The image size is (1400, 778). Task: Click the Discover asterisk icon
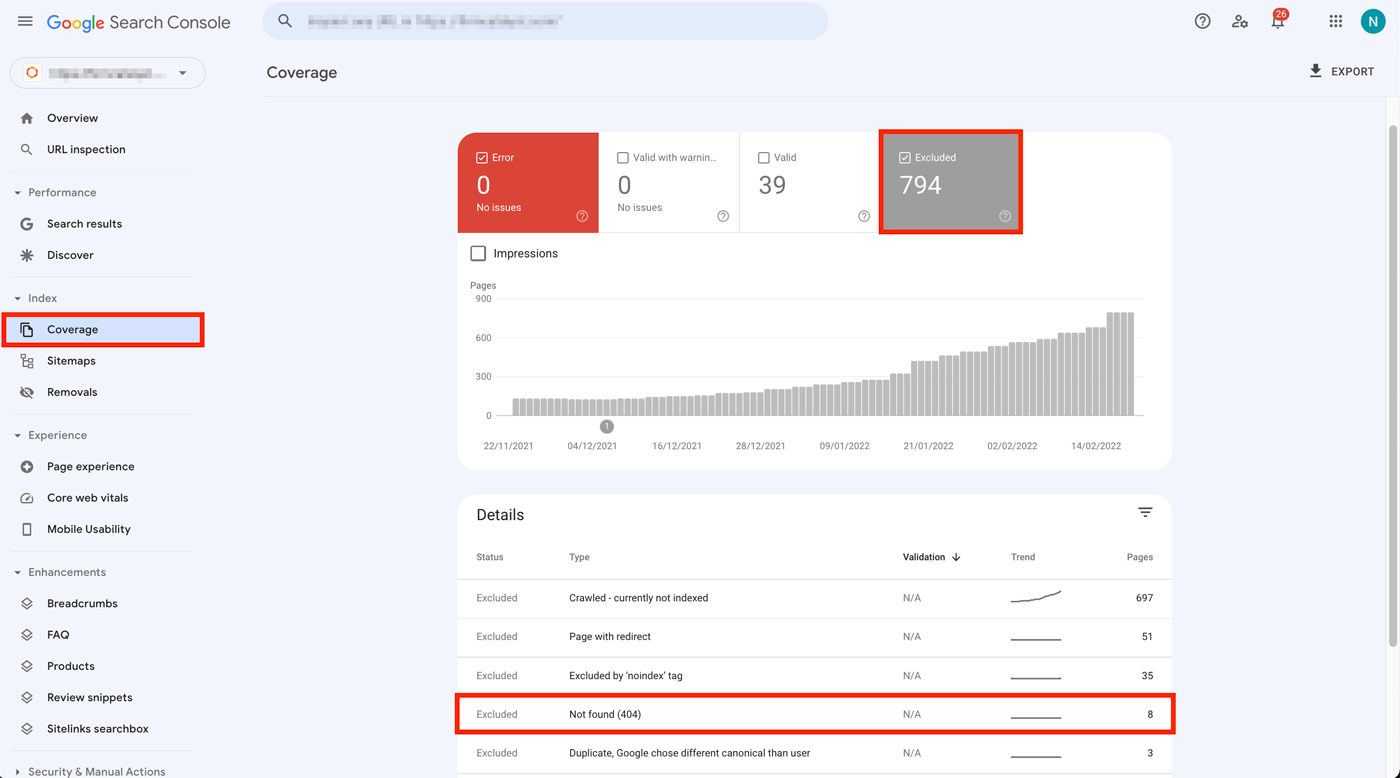click(27, 255)
